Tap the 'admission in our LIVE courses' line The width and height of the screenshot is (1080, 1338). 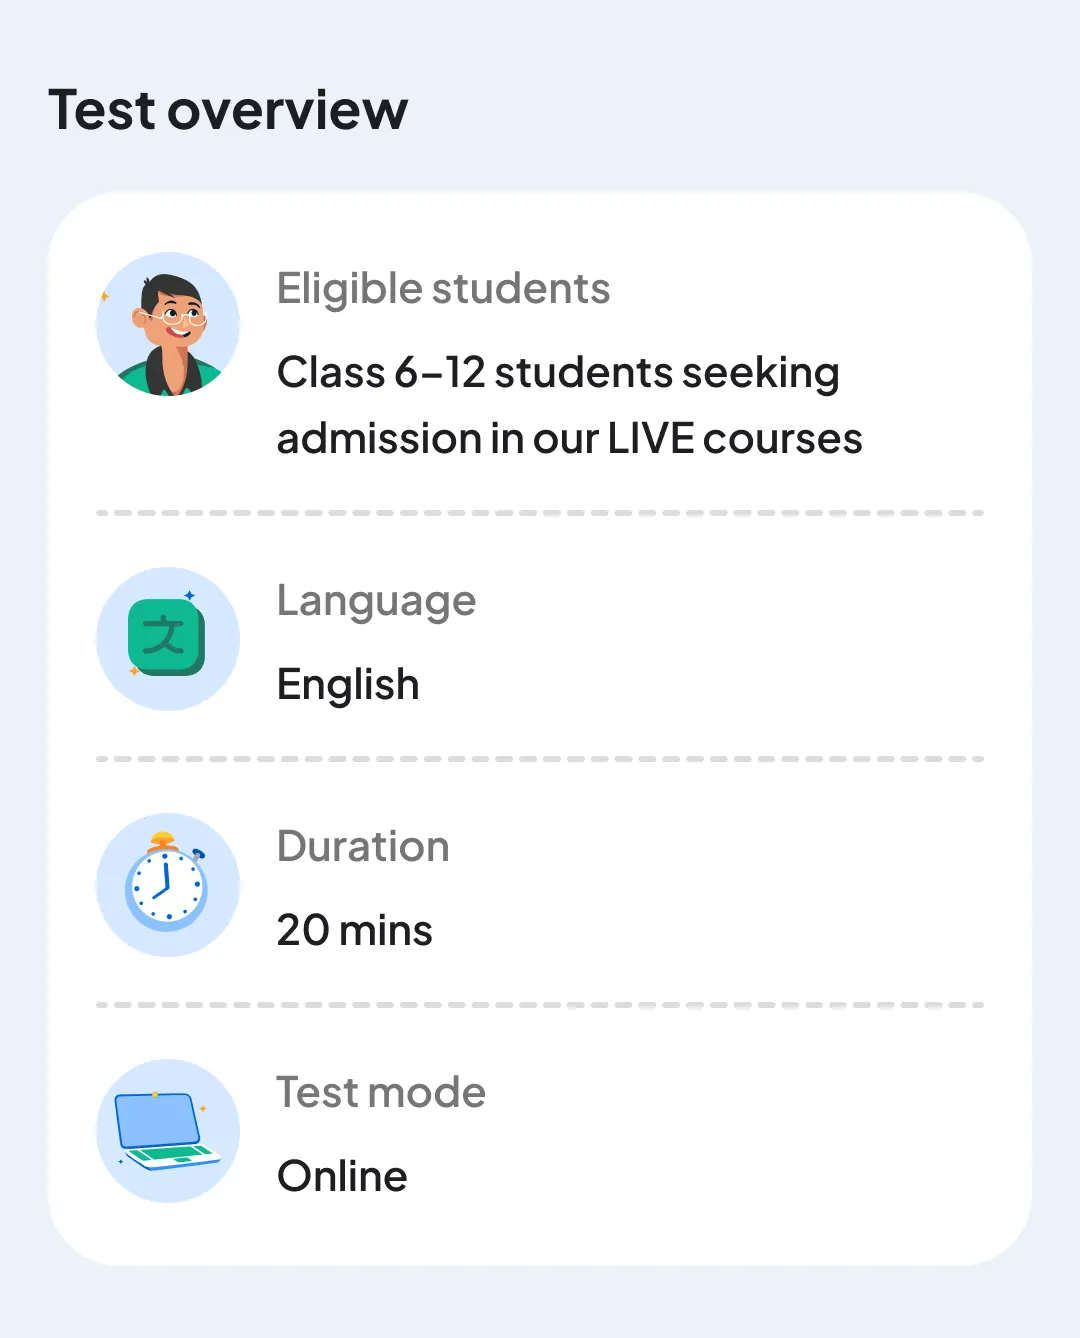coord(569,439)
